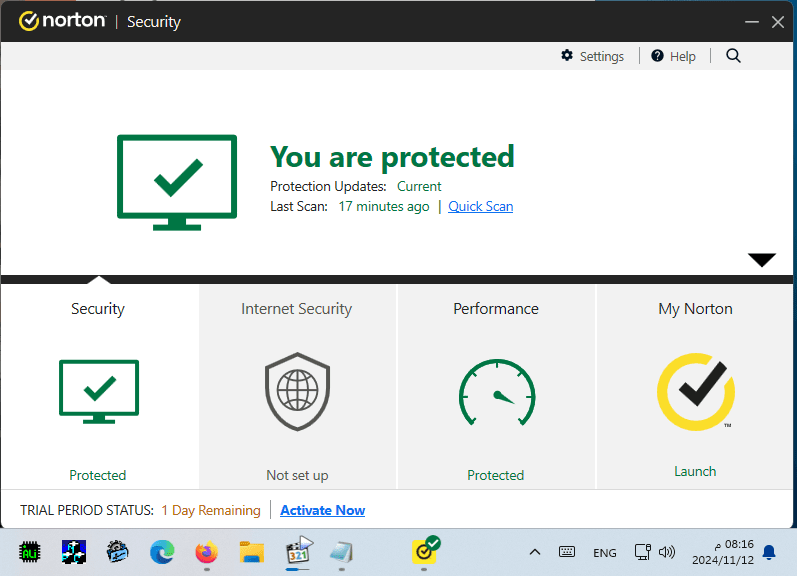
Task: Click the Activate Now link
Action: (x=322, y=510)
